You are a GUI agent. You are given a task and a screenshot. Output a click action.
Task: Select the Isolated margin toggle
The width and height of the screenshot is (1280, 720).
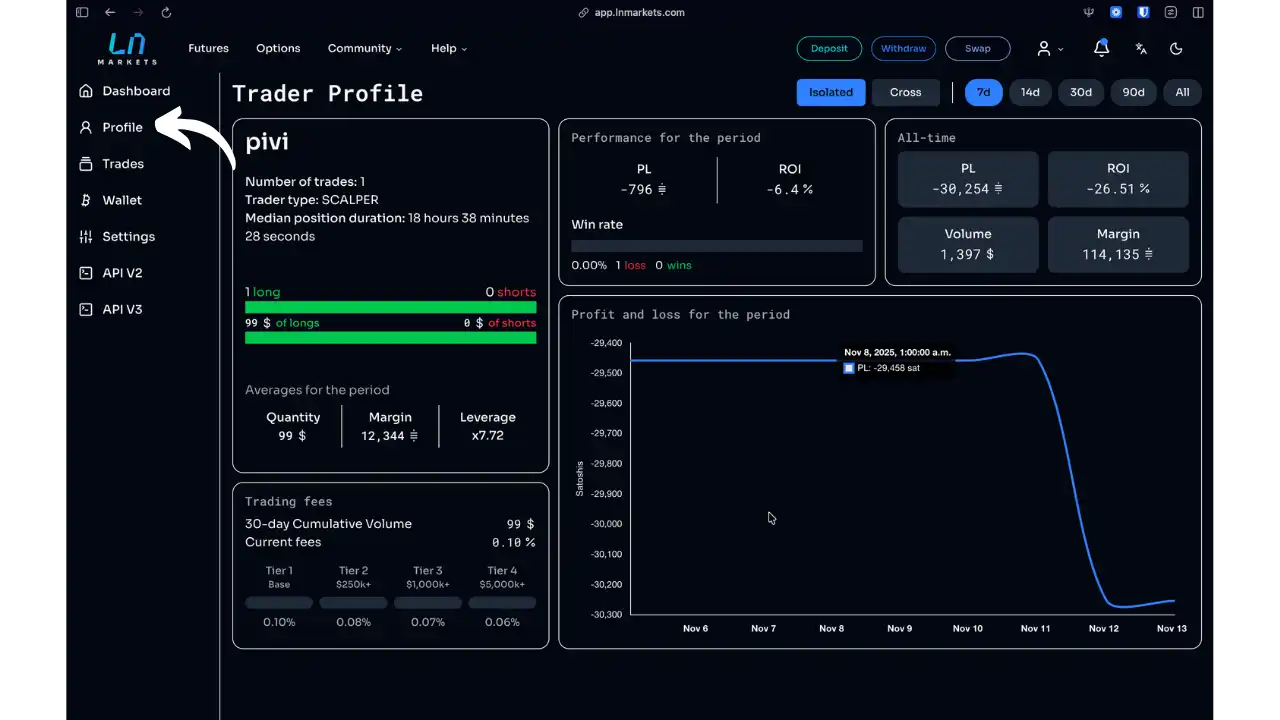pos(831,92)
